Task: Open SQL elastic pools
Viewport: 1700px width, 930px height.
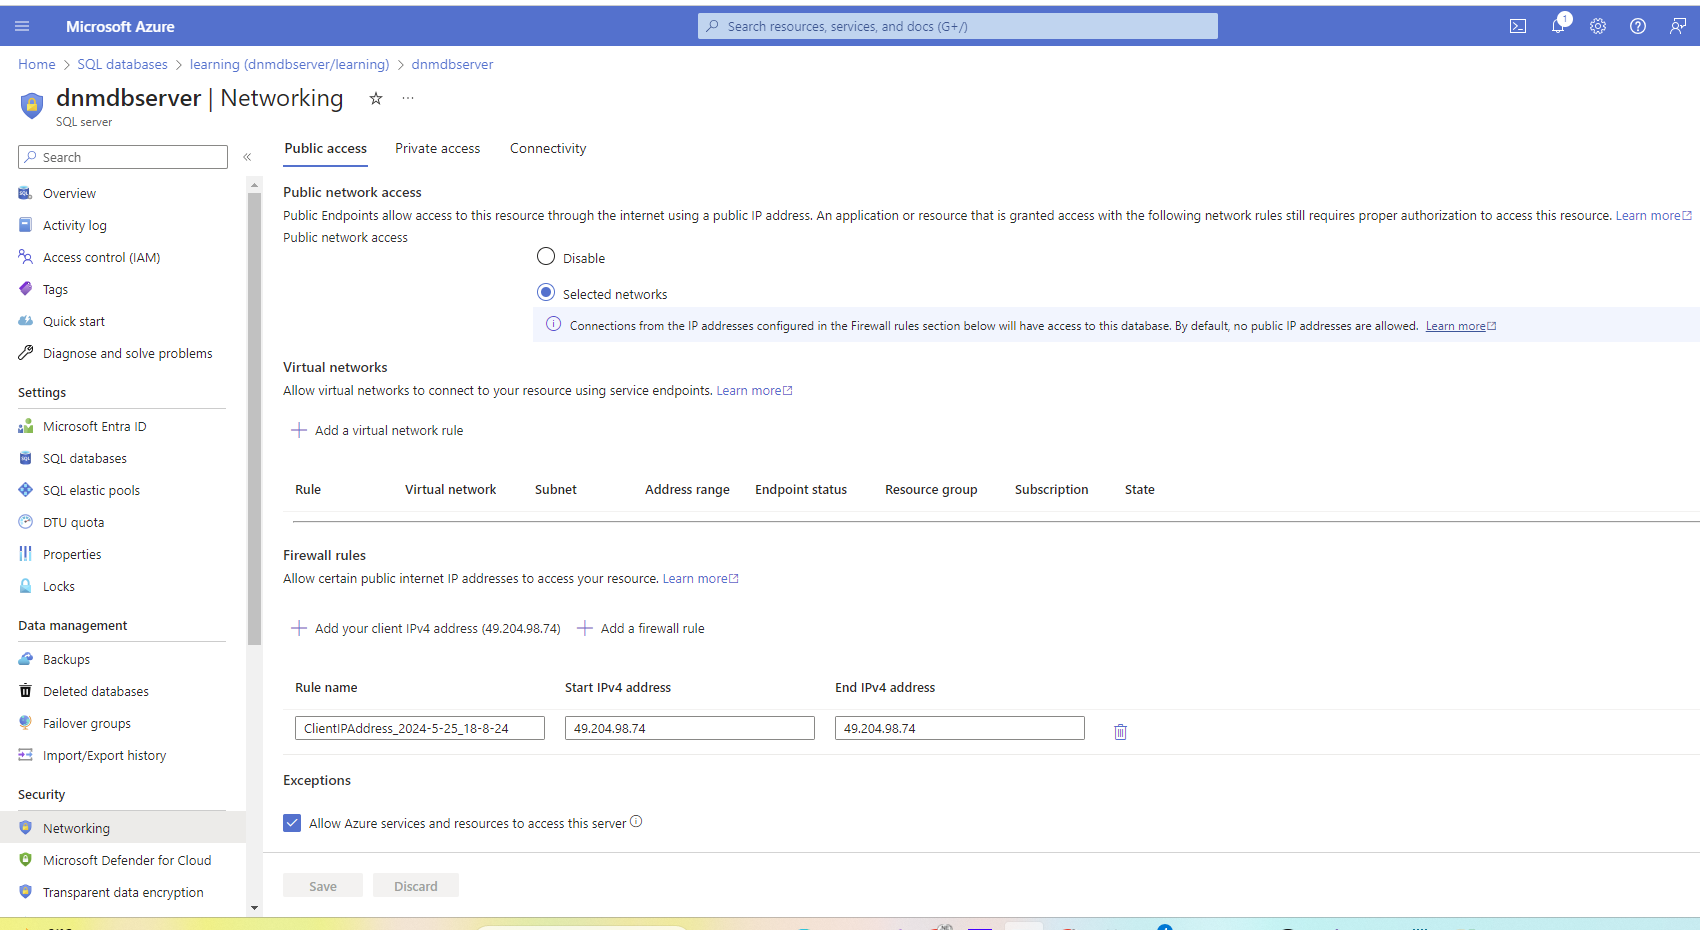Action: coord(91,490)
